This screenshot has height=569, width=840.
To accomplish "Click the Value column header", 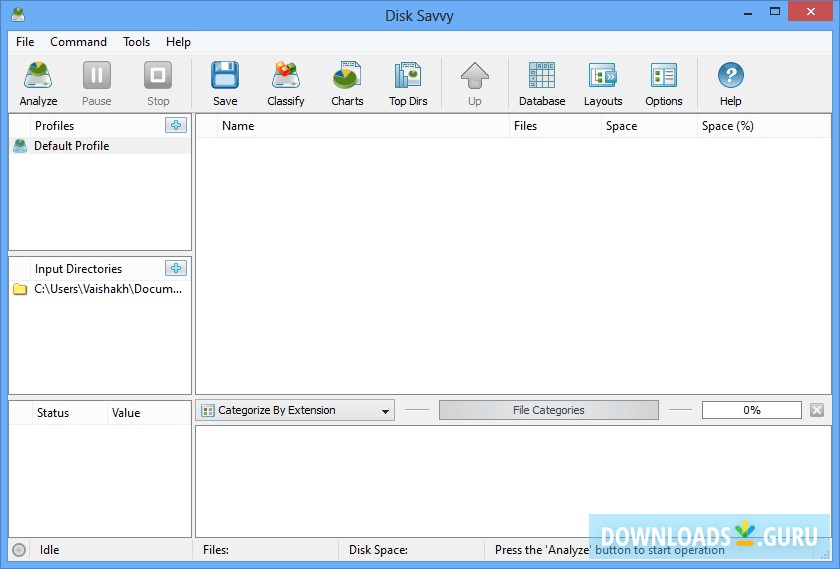I will click(148, 413).
